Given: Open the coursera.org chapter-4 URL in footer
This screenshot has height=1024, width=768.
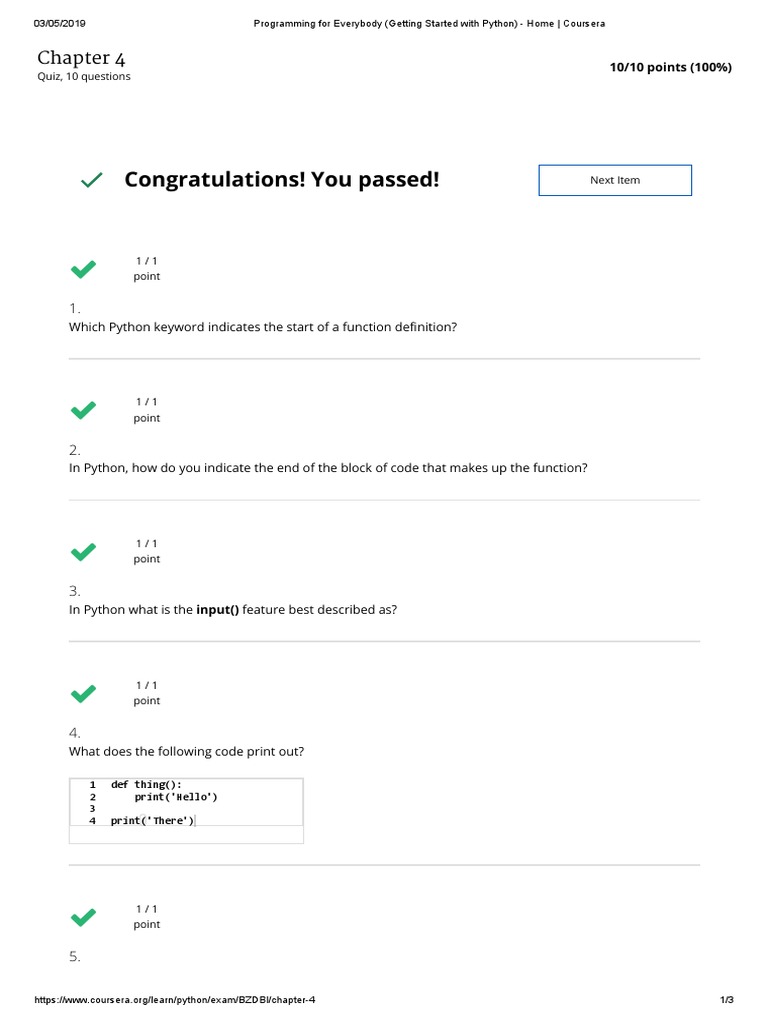Looking at the screenshot, I should pyautogui.click(x=175, y=1000).
